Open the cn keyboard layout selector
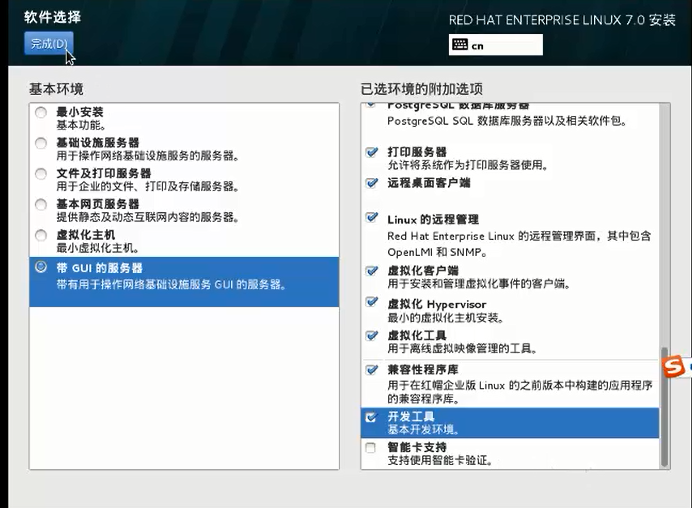 [496, 45]
